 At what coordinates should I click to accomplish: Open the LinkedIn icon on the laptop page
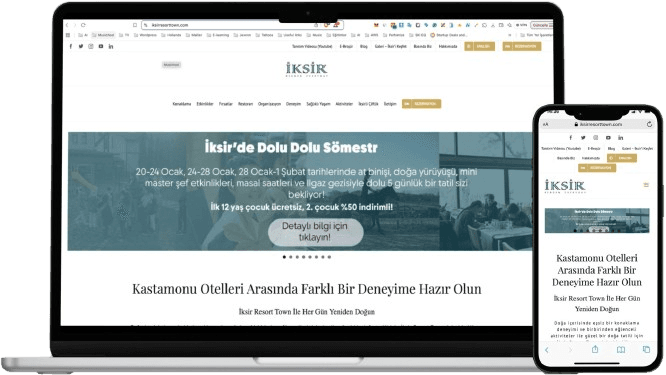(111, 46)
